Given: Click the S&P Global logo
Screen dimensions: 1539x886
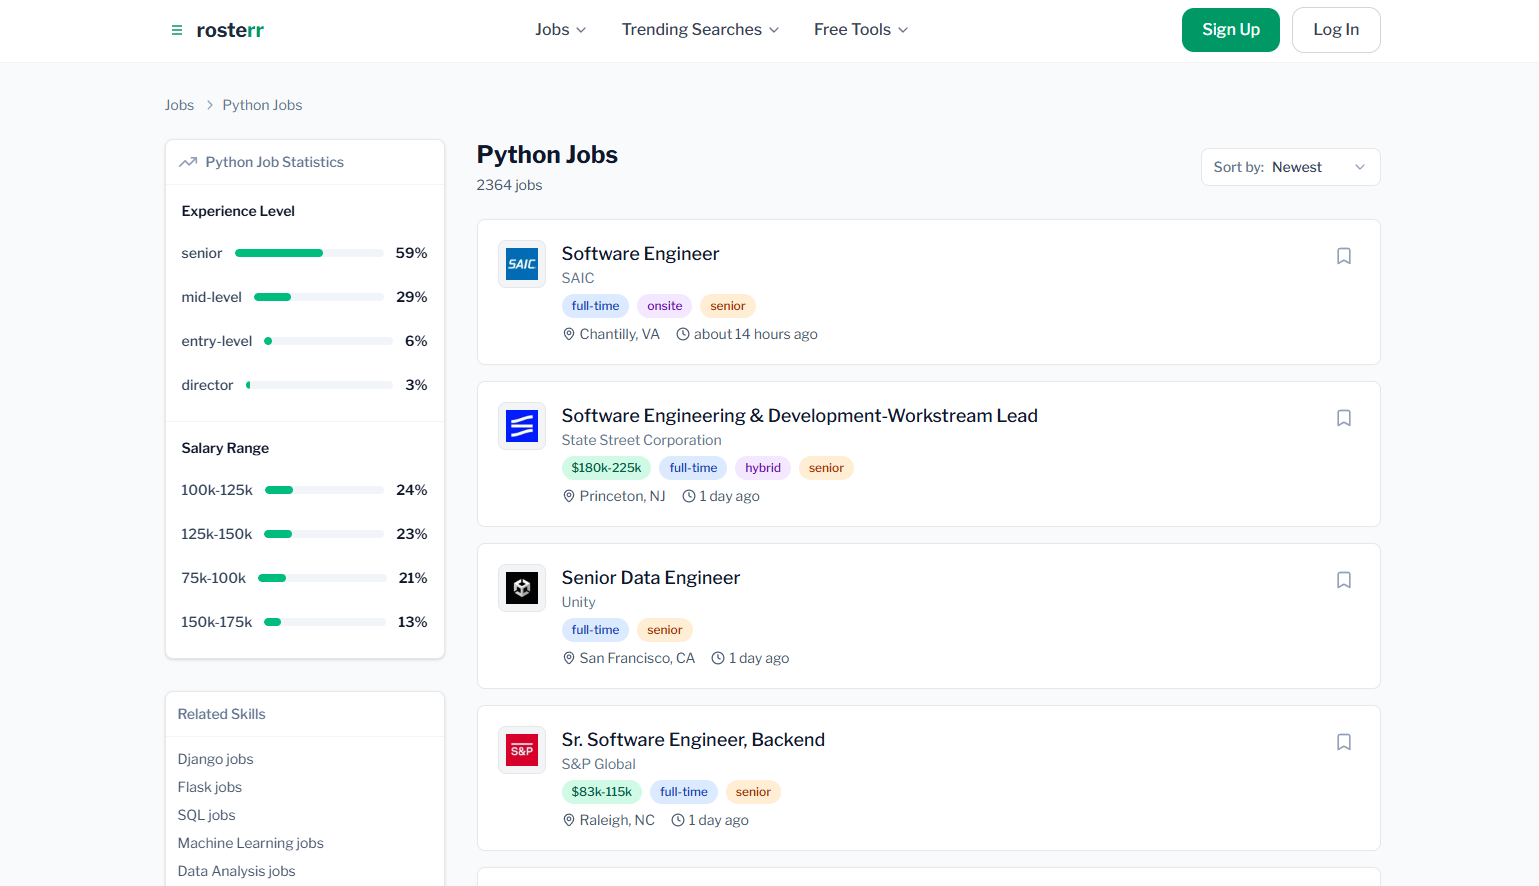Looking at the screenshot, I should pos(522,750).
